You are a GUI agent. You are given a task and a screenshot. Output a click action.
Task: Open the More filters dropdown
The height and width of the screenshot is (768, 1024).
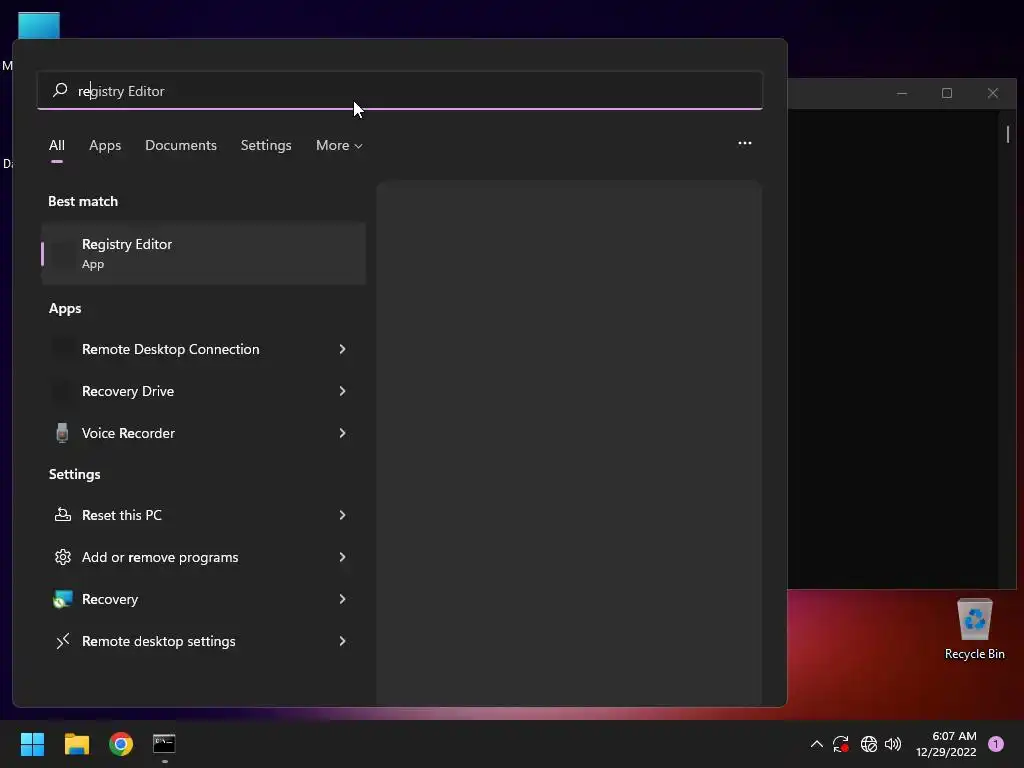339,145
